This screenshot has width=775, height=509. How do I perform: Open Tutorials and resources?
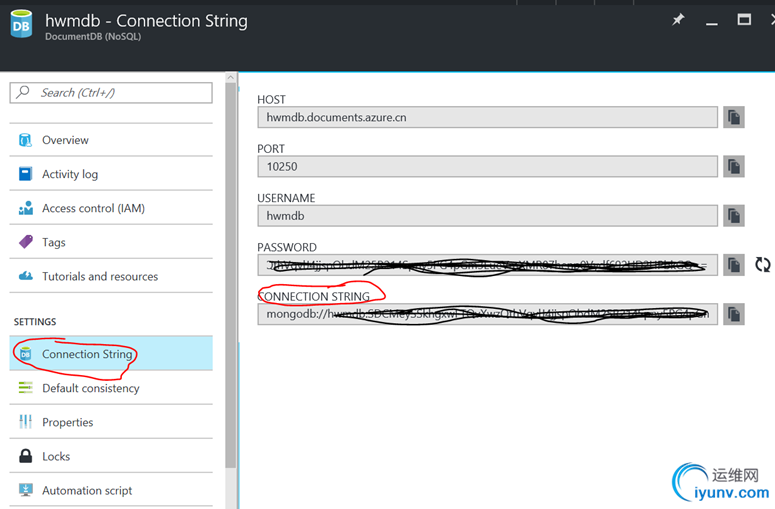111,276
